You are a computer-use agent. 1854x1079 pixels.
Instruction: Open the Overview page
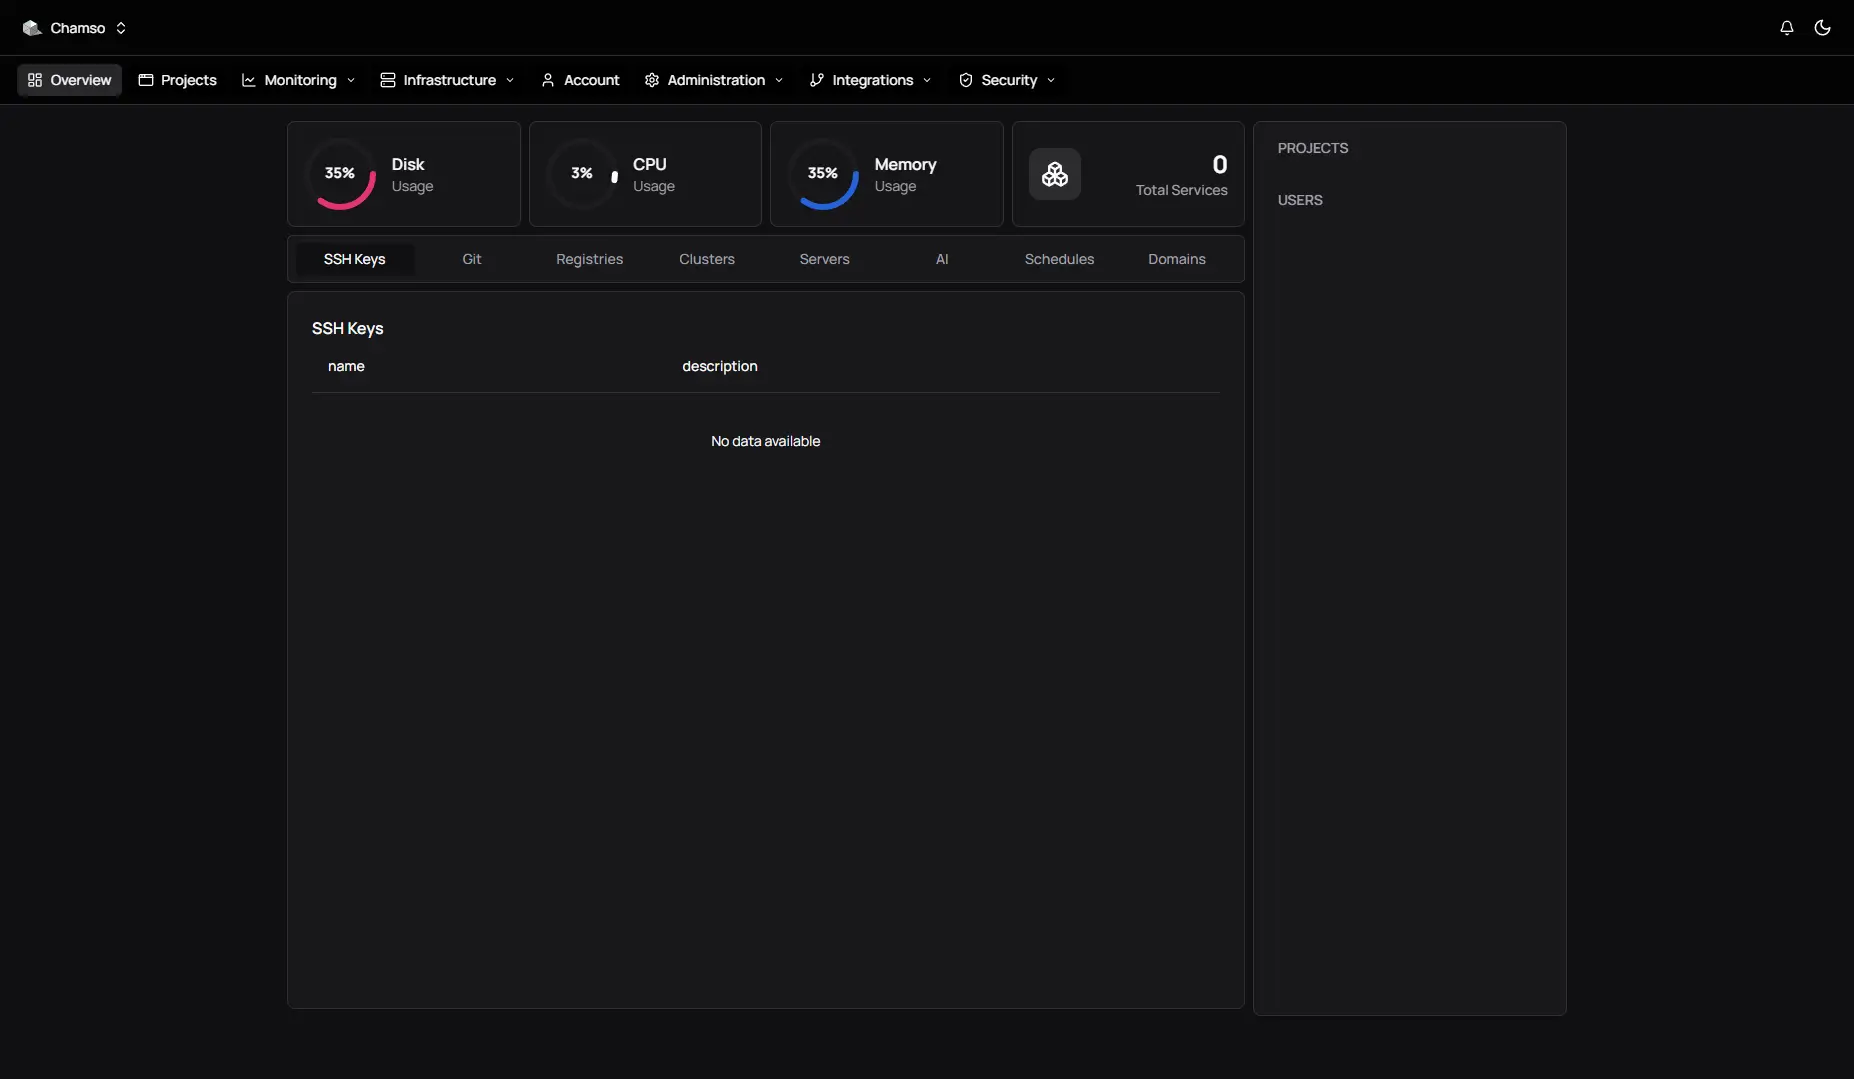click(69, 80)
